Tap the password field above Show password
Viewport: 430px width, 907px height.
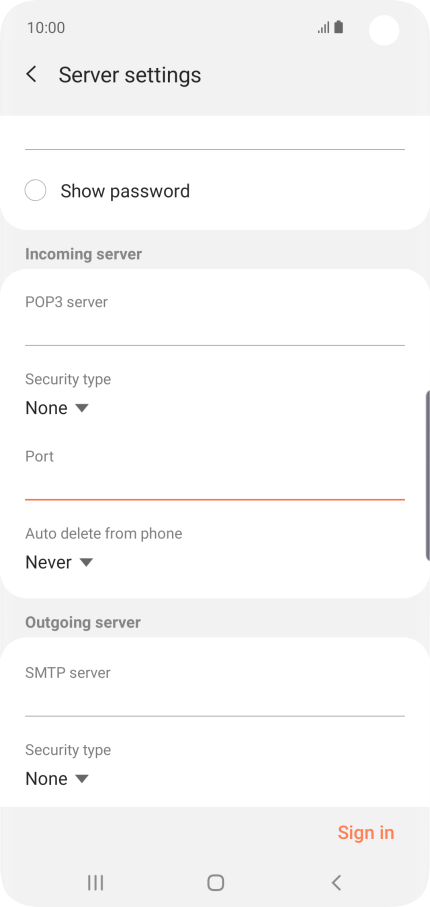pyautogui.click(x=215, y=134)
